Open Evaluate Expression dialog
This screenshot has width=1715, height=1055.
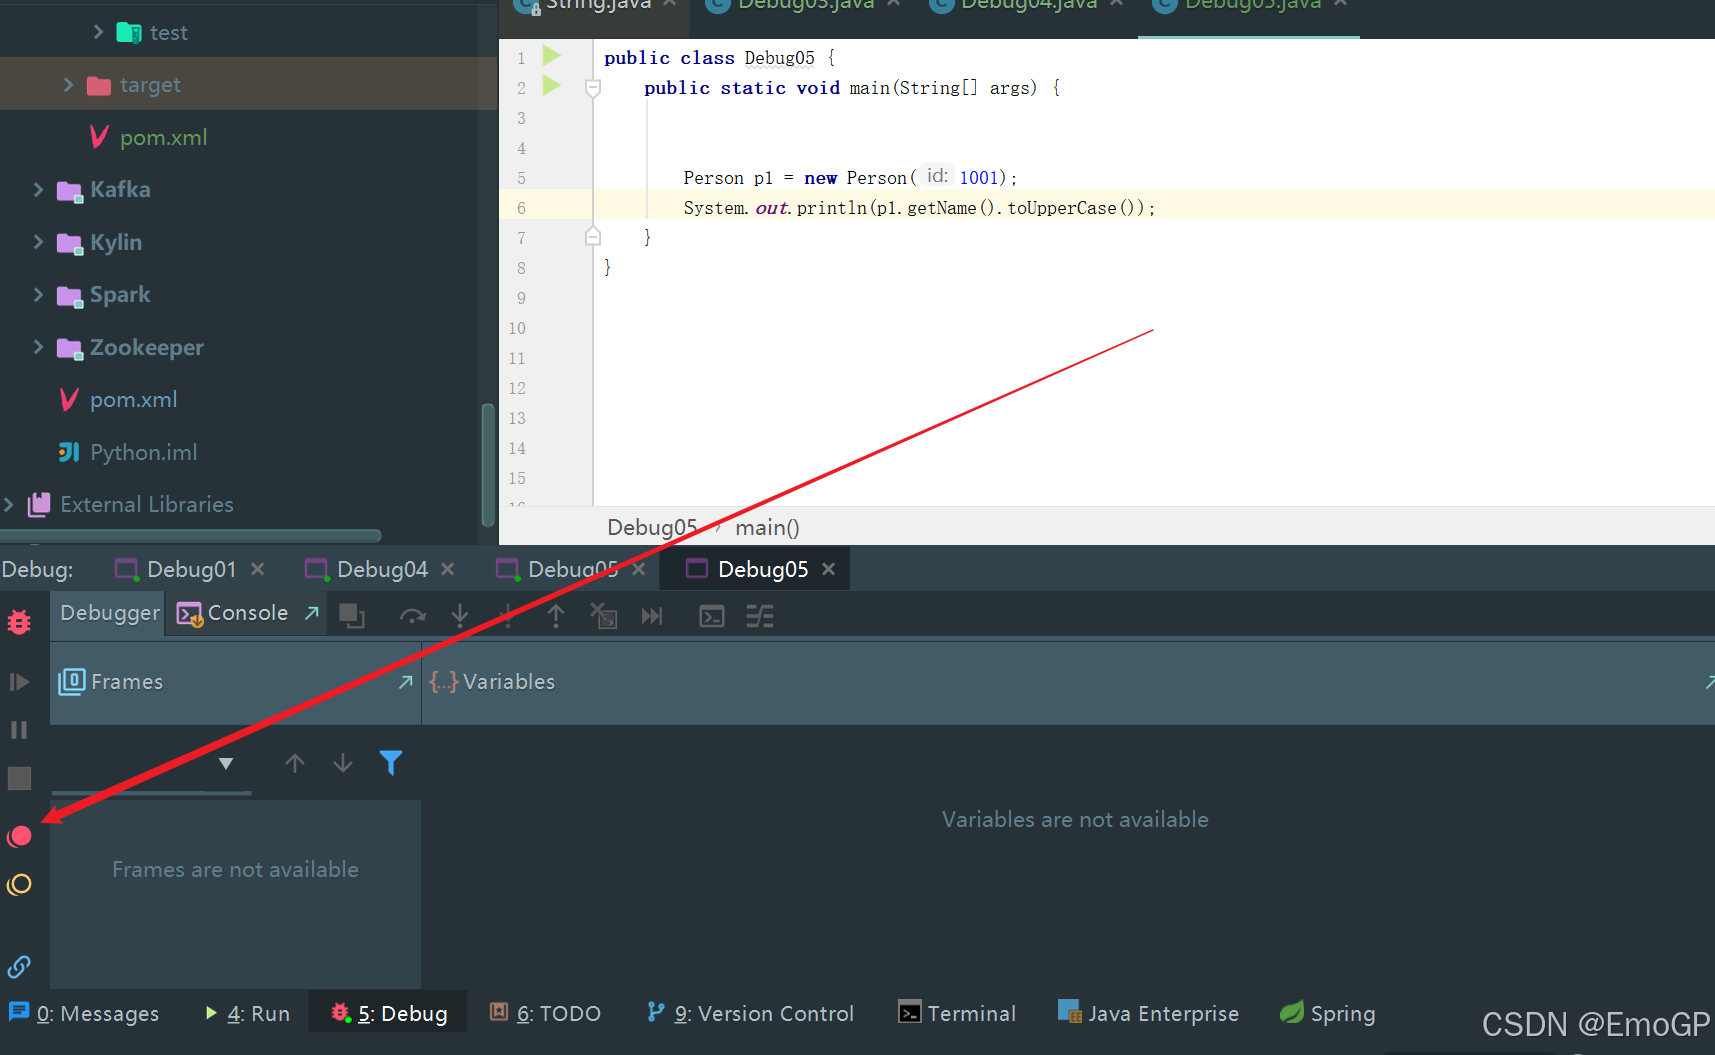point(712,616)
